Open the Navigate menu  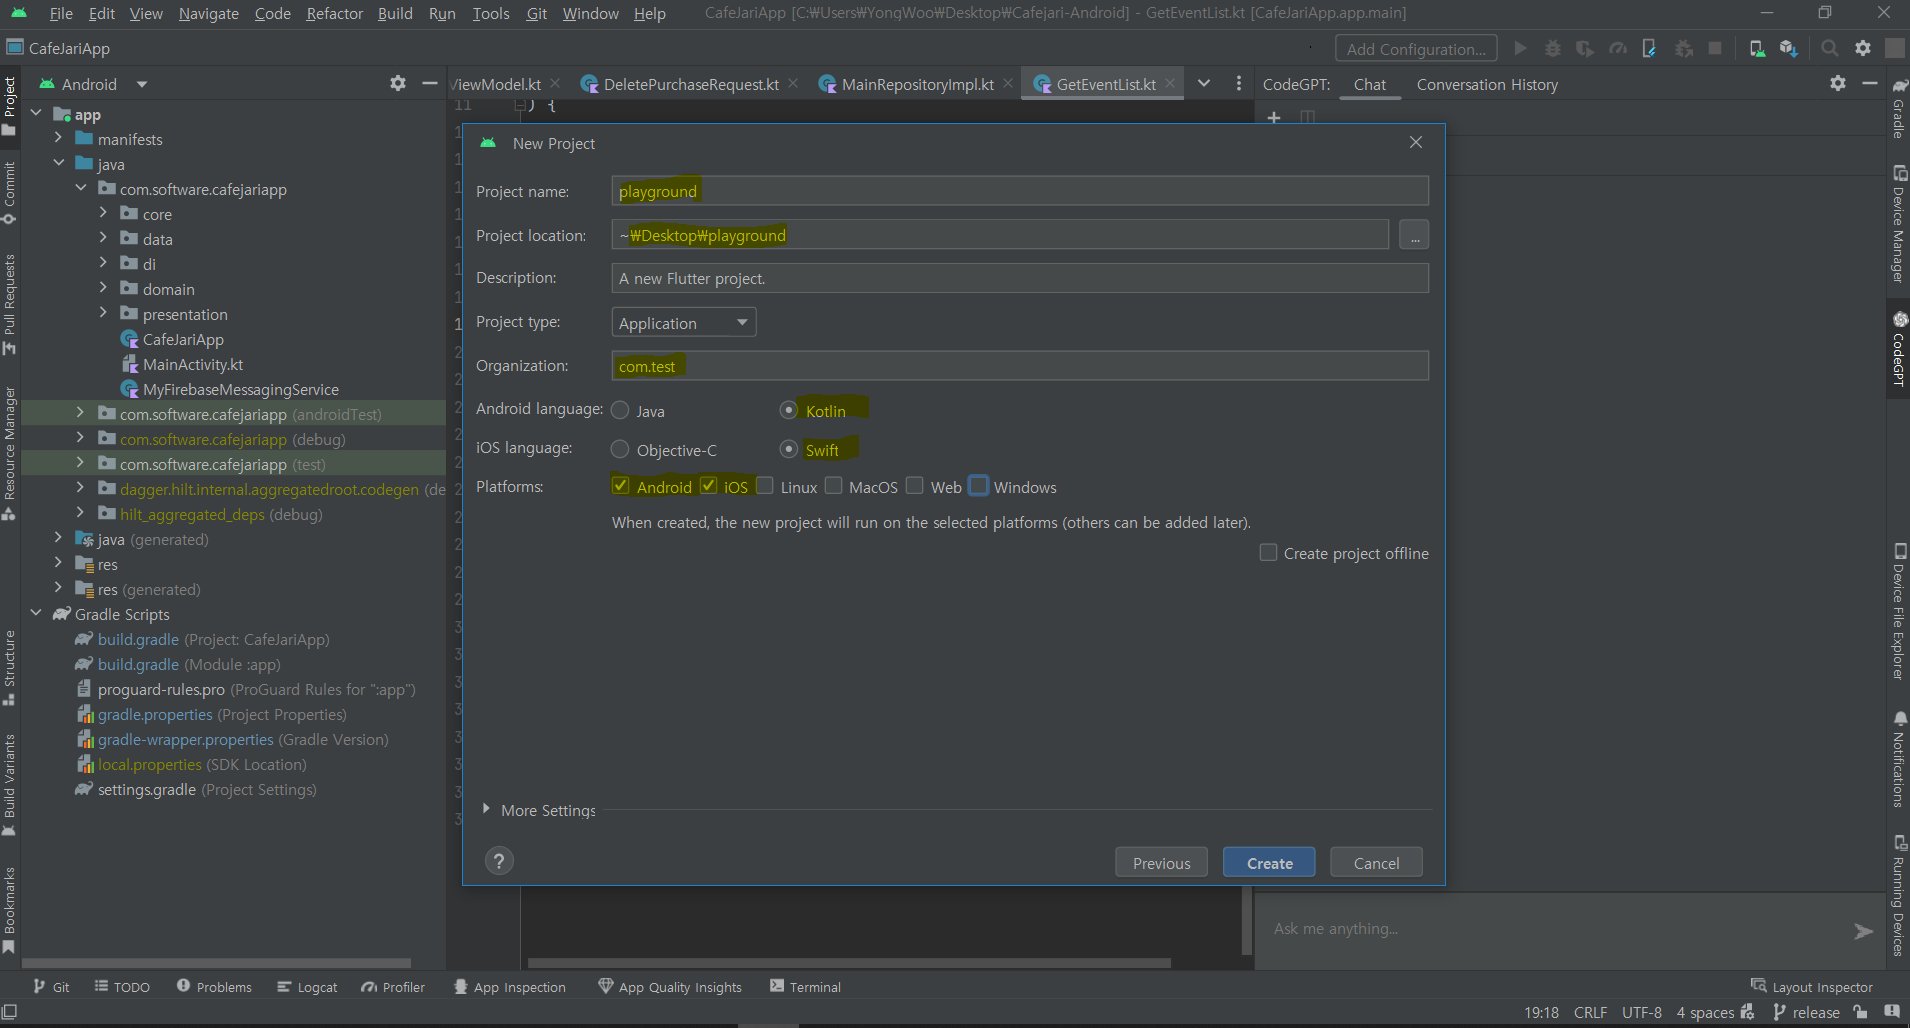point(208,13)
